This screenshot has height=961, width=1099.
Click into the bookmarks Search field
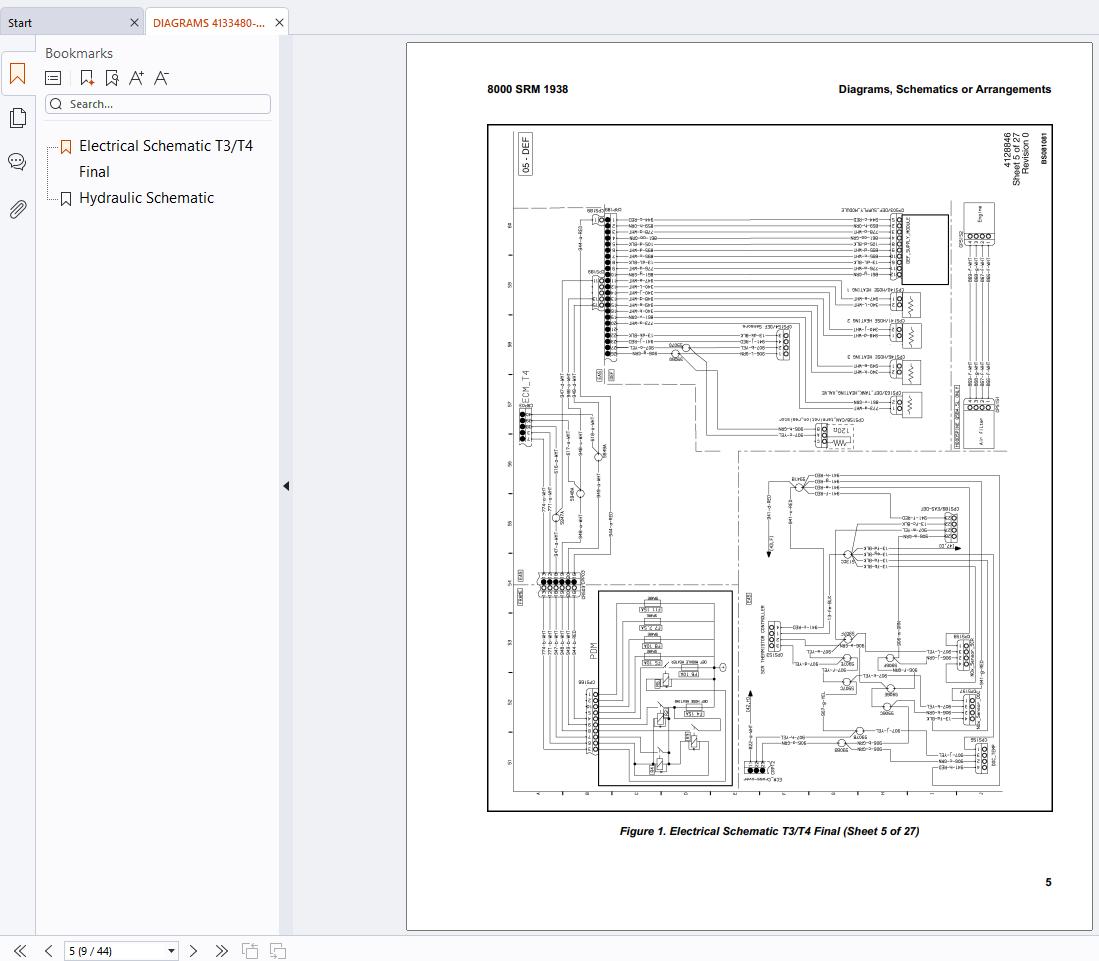coord(158,104)
